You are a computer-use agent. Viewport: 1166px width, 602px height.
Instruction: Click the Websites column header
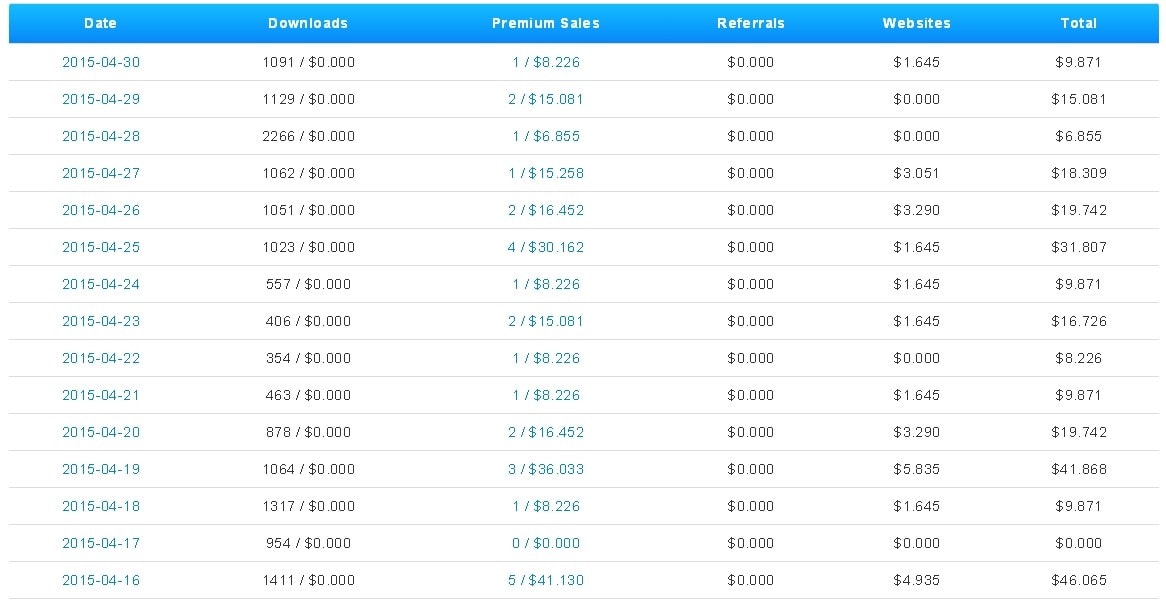tap(916, 23)
